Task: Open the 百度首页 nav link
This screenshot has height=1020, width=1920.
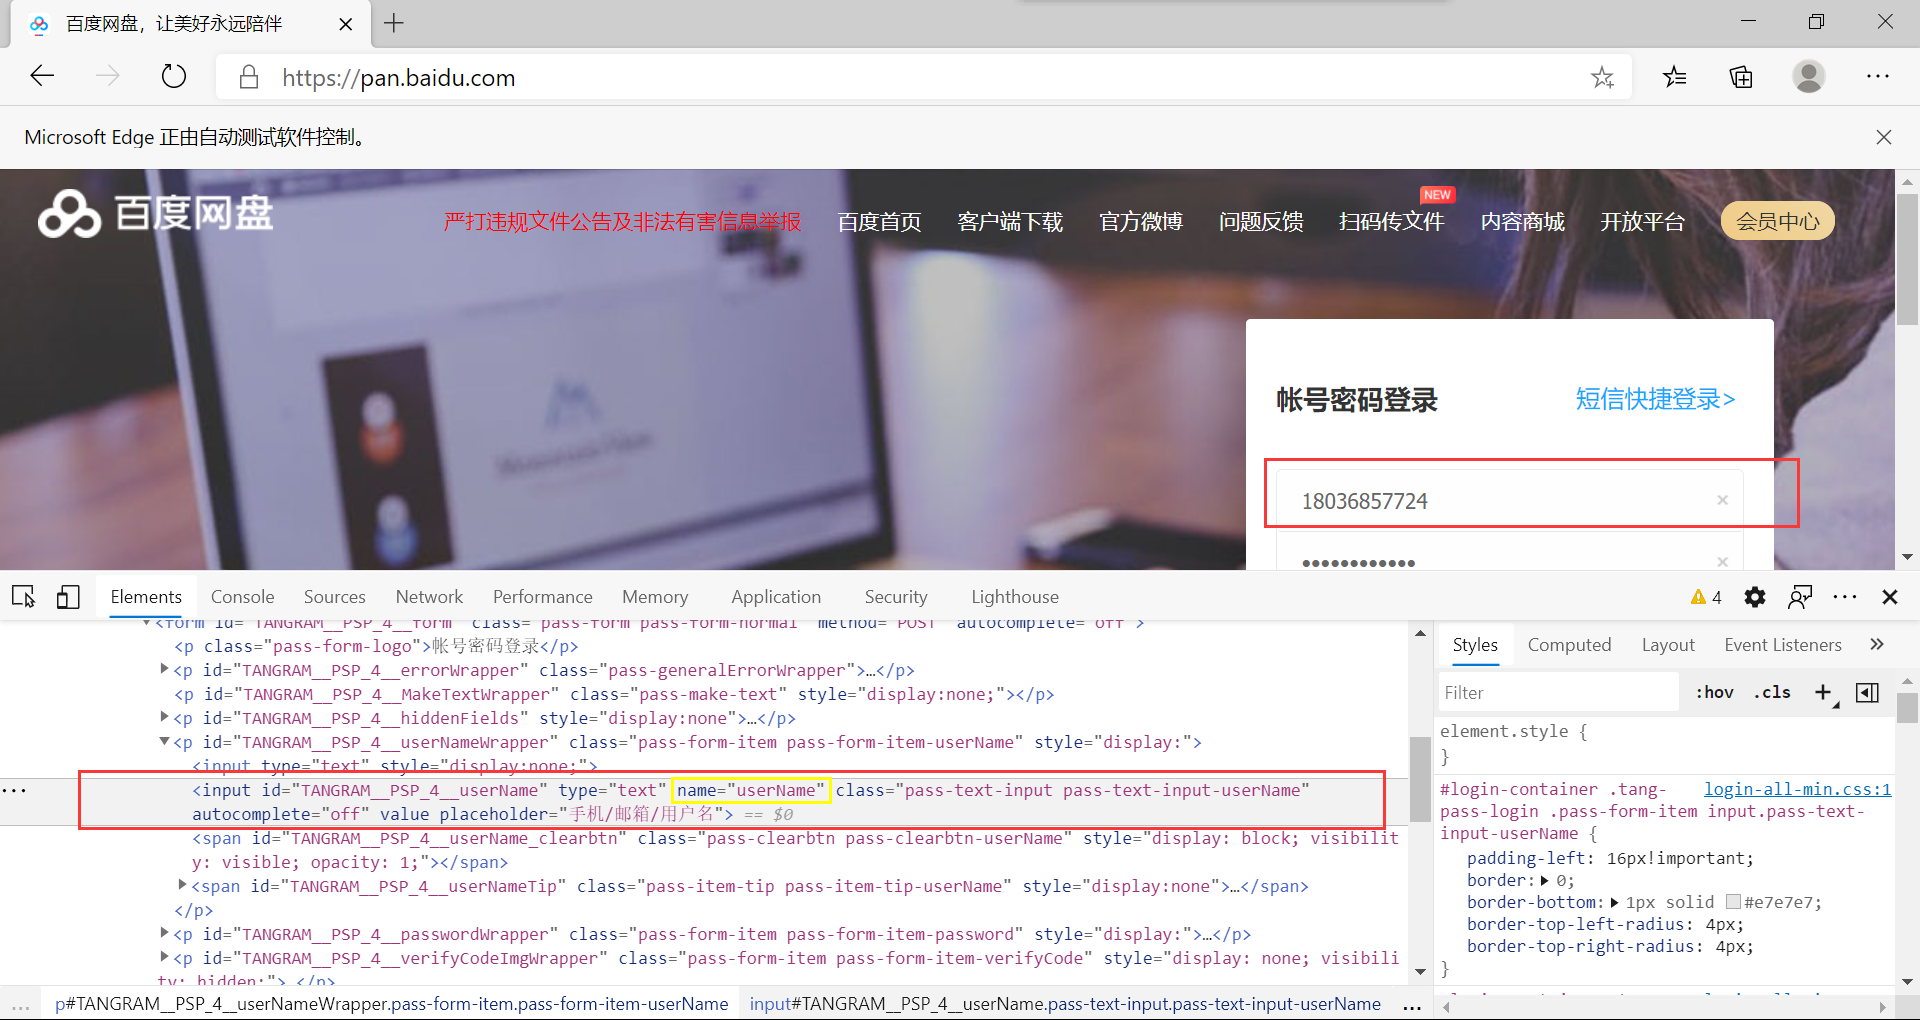Action: pos(879,221)
